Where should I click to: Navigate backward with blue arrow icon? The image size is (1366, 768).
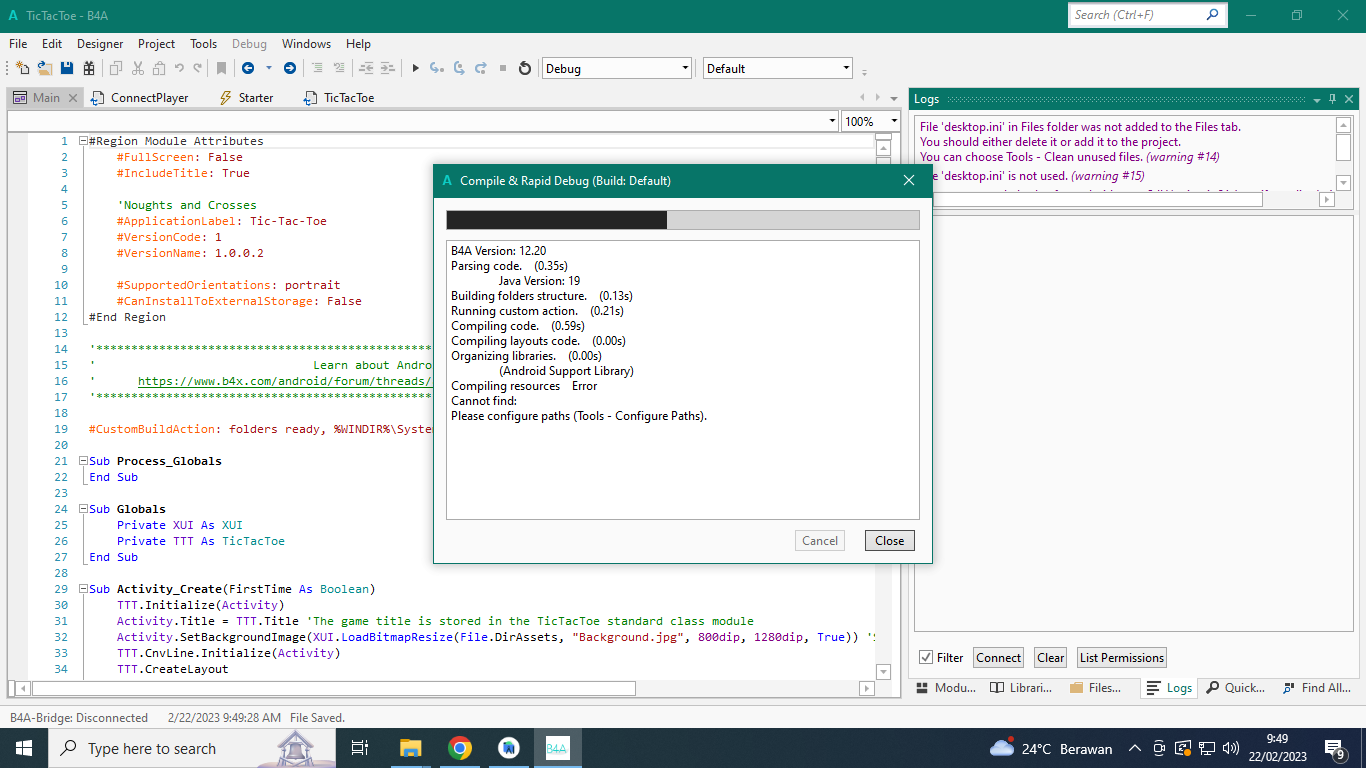coord(247,68)
